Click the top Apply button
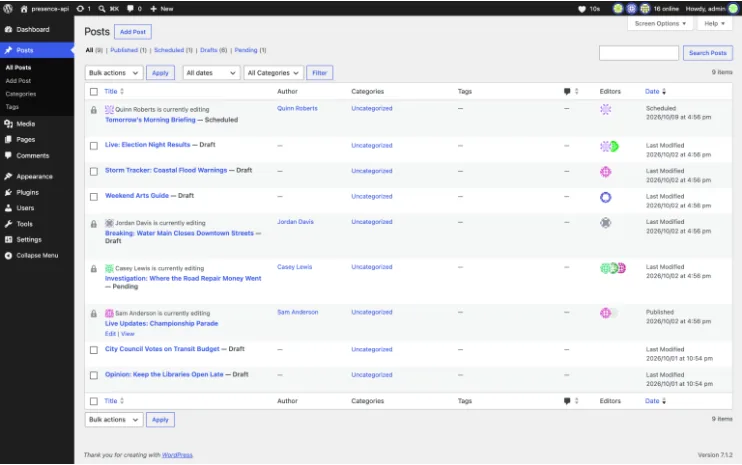Viewport: 742px width, 465px height. (160, 73)
